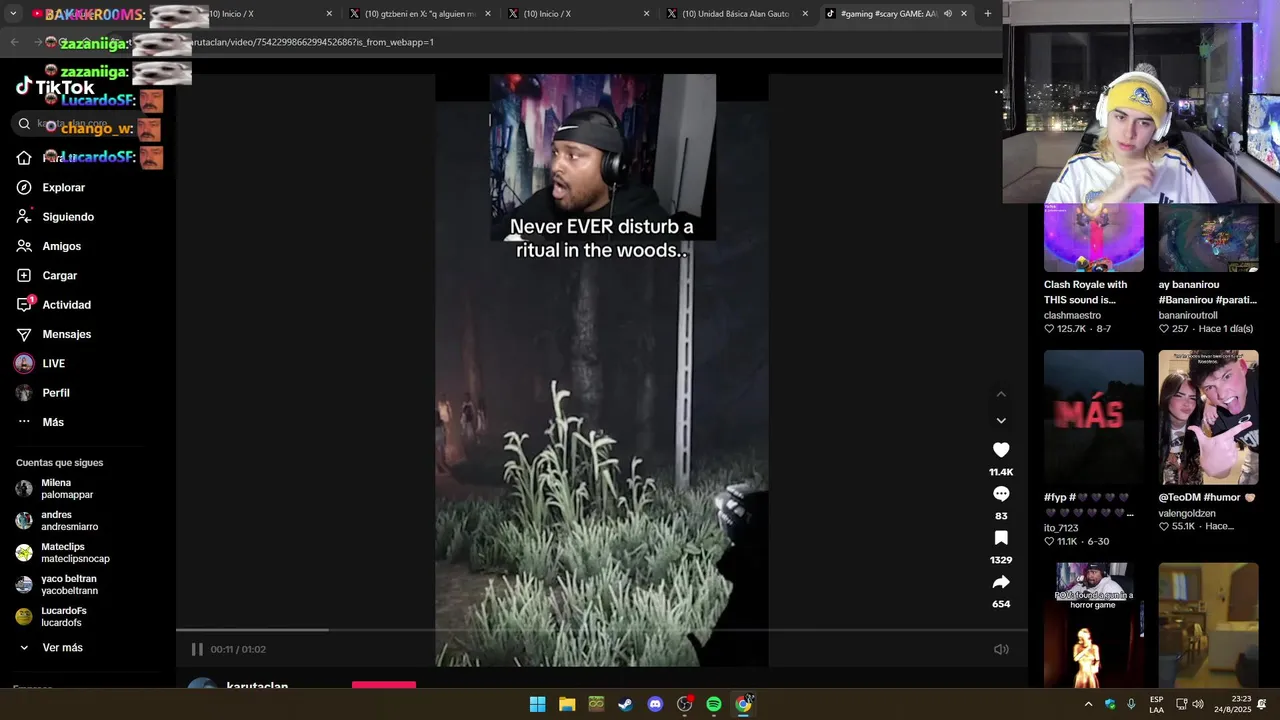Screen dimensions: 1280x720
Task: Close the gtzbeni en X tab
Action: [x=488, y=14]
